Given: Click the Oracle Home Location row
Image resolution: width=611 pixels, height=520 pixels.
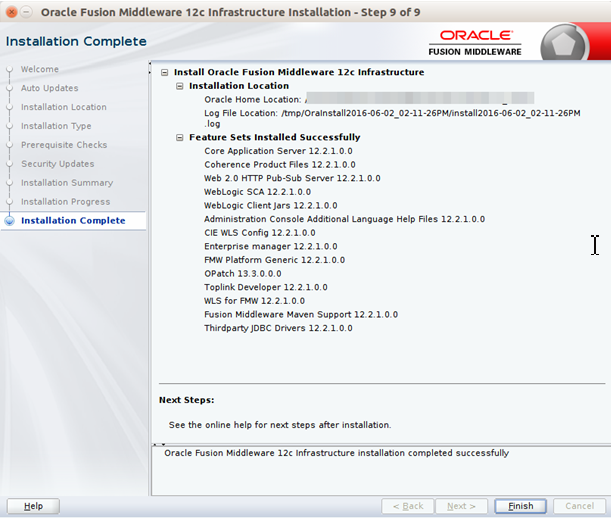Looking at the screenshot, I should point(369,100).
